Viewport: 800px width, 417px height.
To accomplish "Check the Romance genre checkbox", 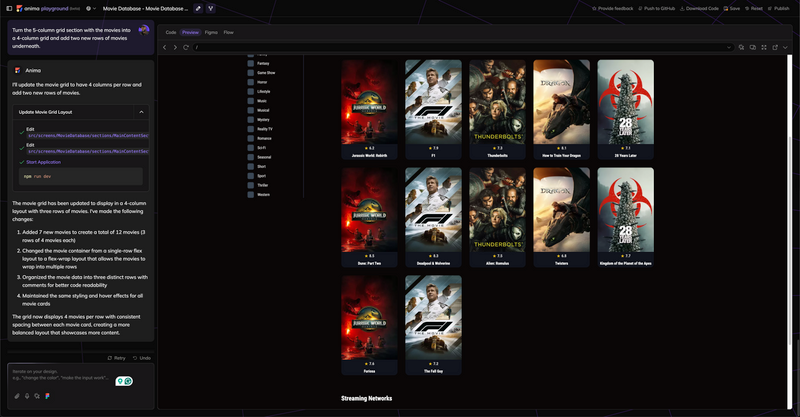I will click(x=251, y=138).
